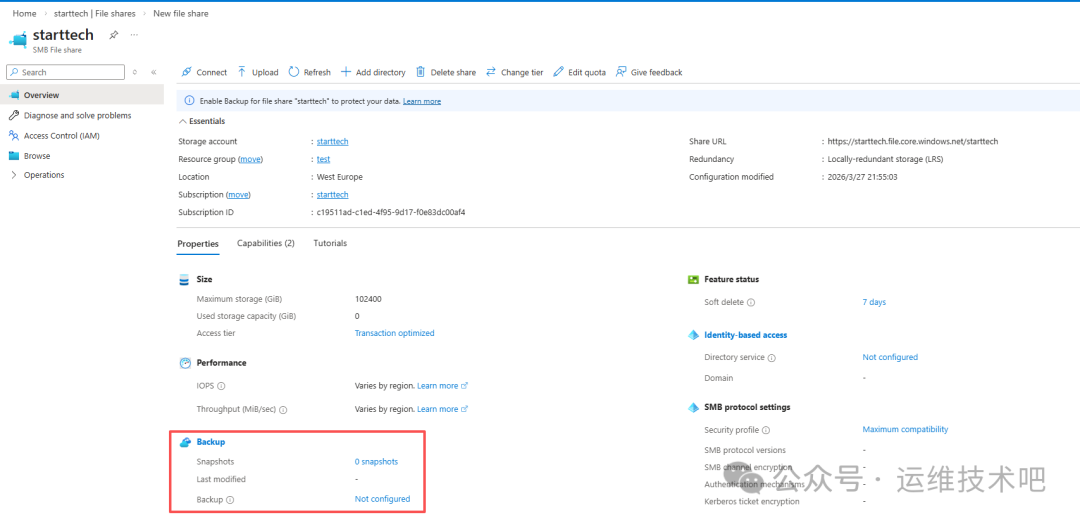Open Overview in the sidebar
The width and height of the screenshot is (1080, 522).
82,95
